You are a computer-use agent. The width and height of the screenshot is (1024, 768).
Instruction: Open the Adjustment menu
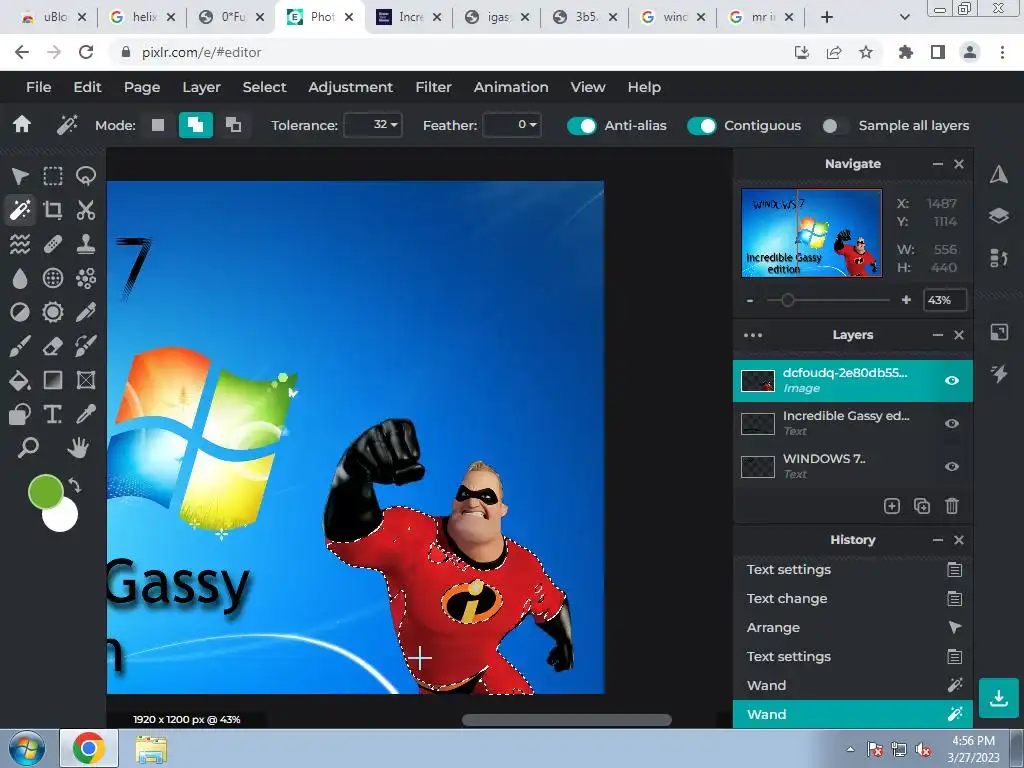pos(351,87)
